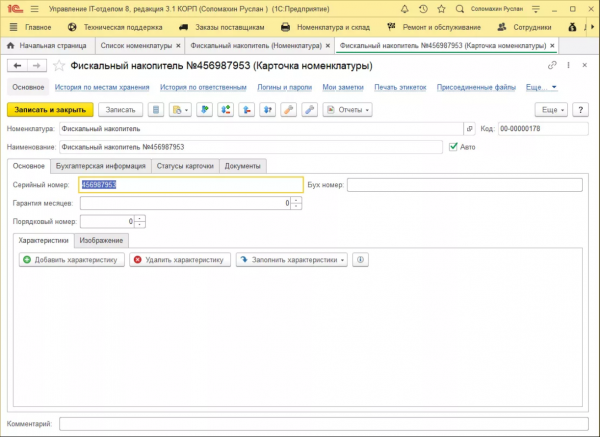The image size is (600, 437).
Task: Open the notifications bell icon
Action: tap(404, 9)
